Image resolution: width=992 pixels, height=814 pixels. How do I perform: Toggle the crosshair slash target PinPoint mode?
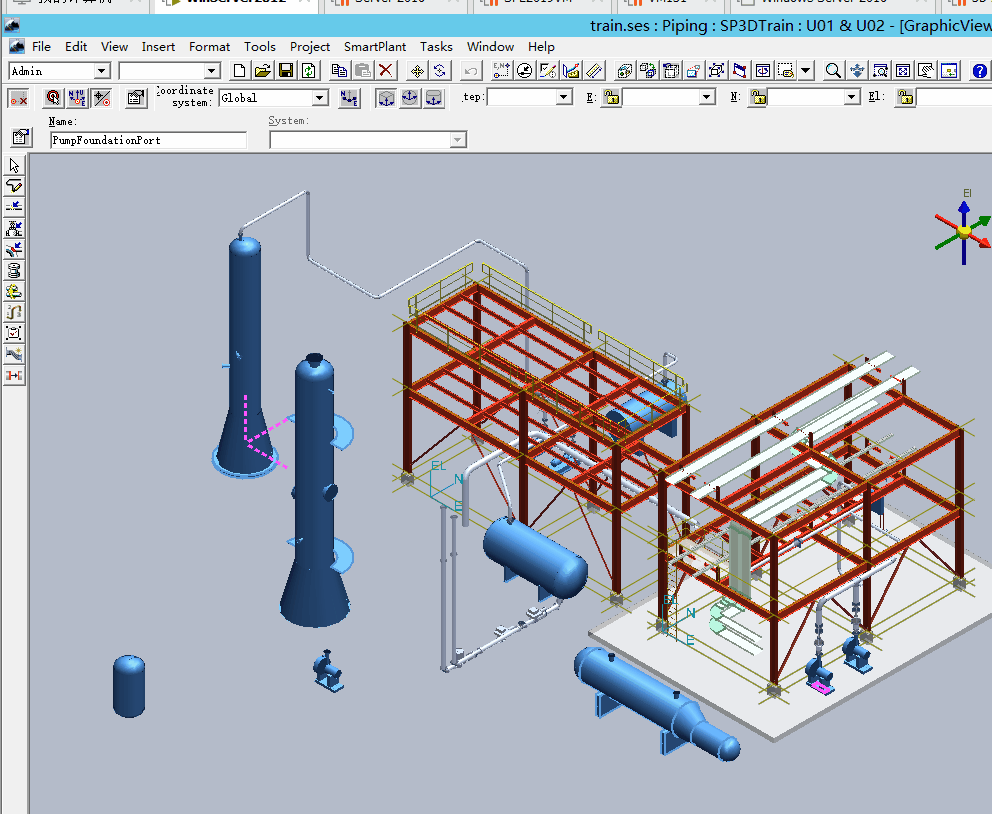pos(102,98)
